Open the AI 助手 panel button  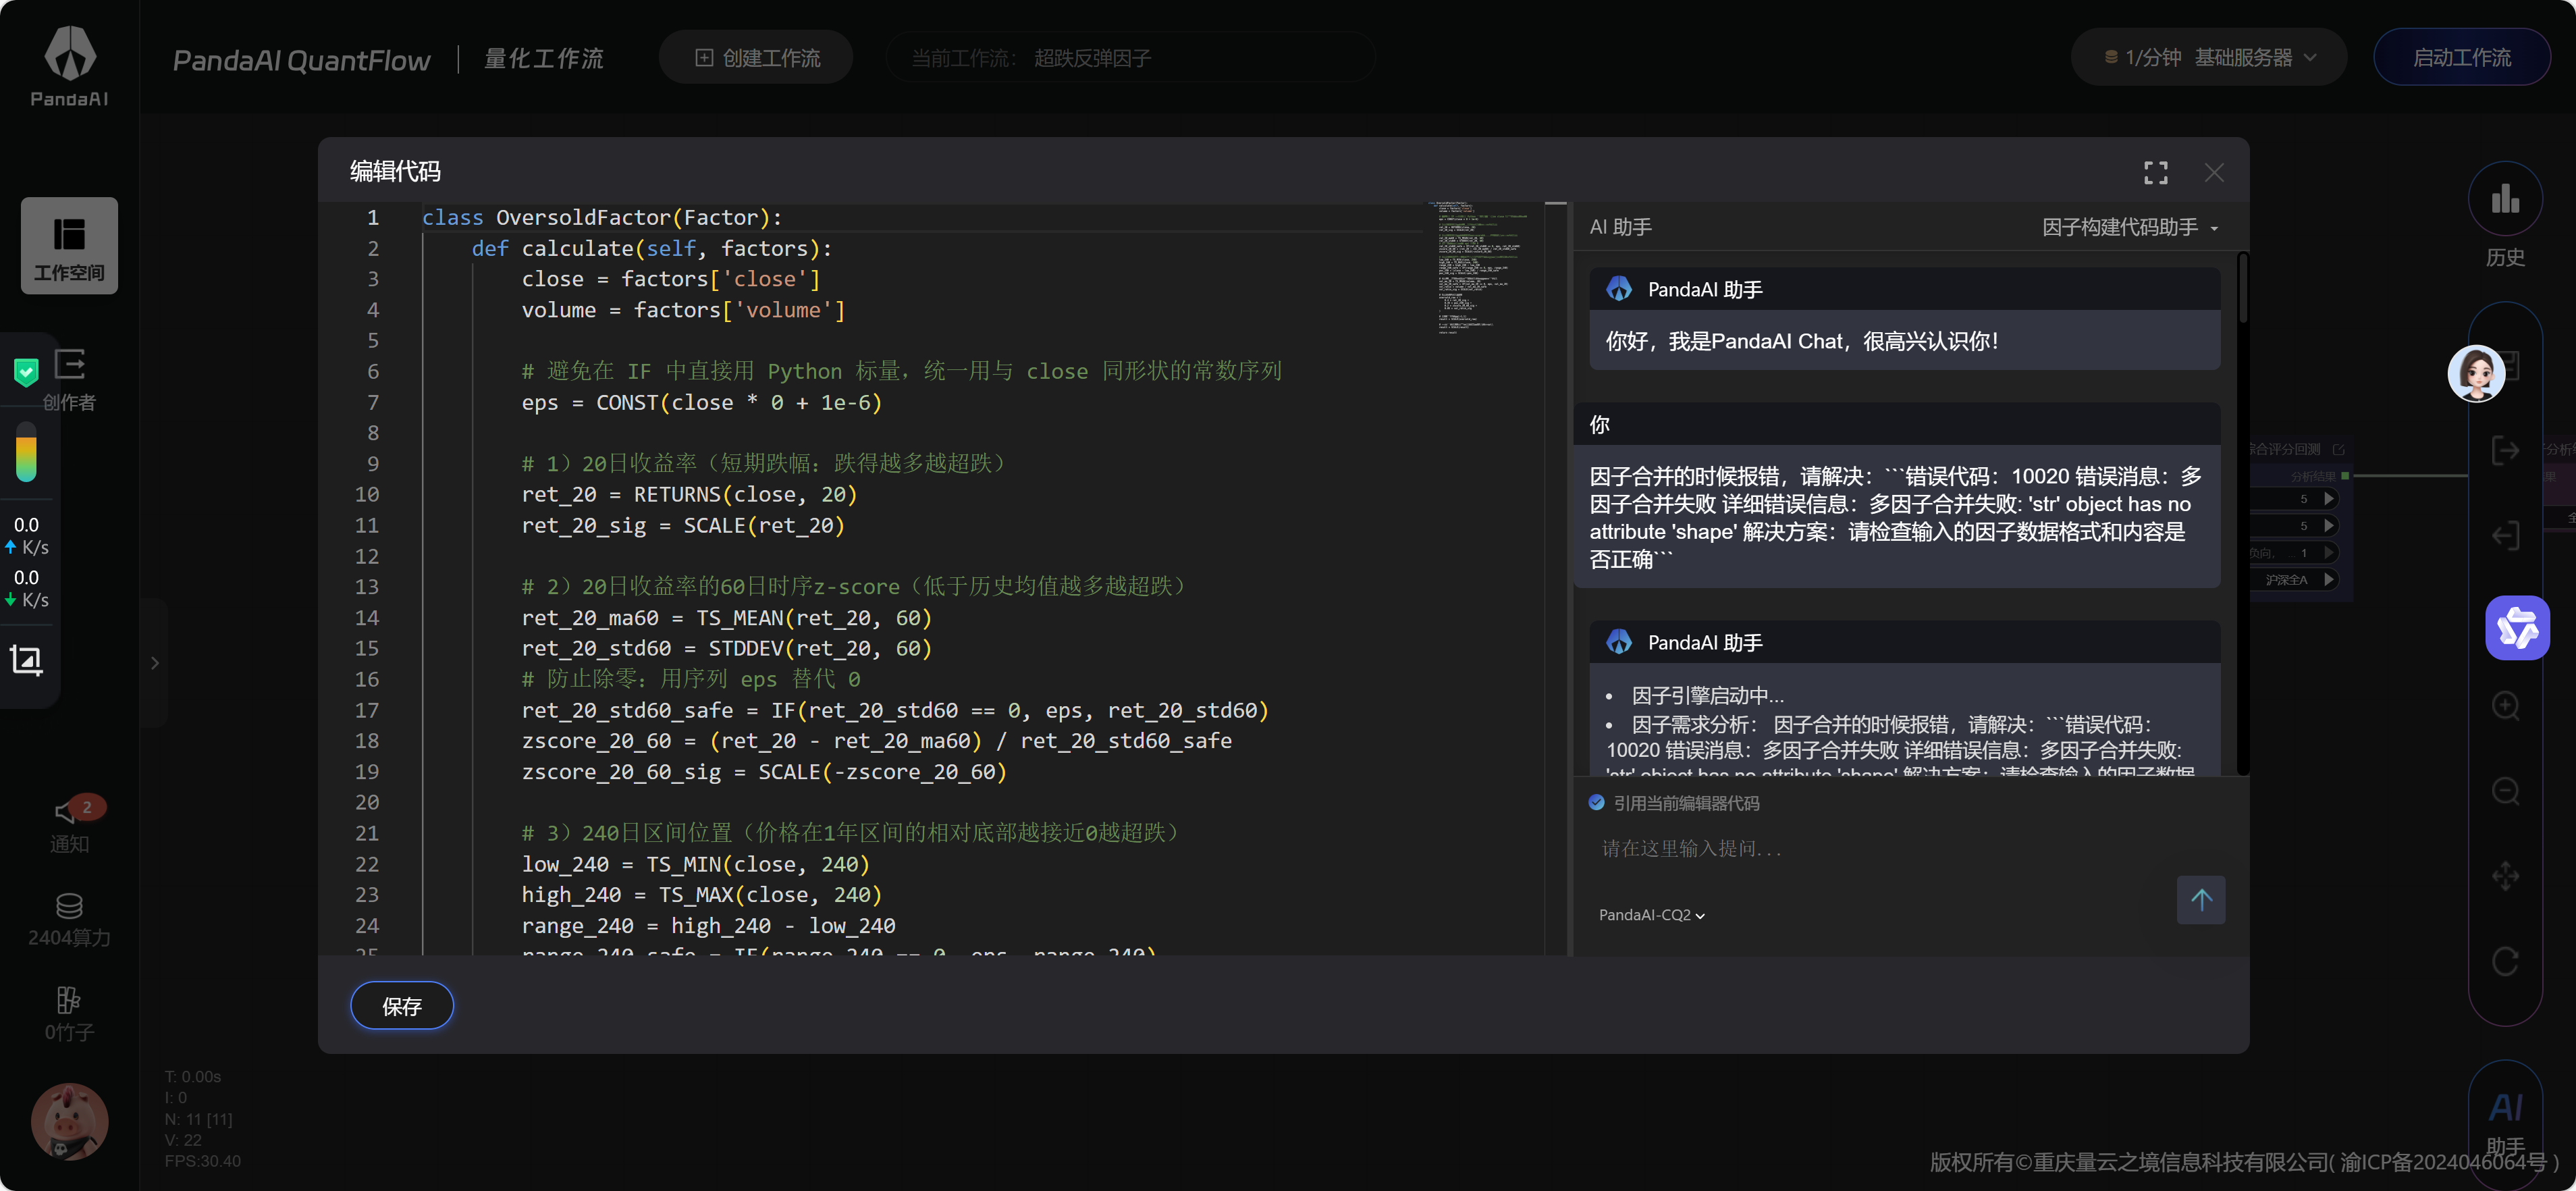click(x=2505, y=1124)
